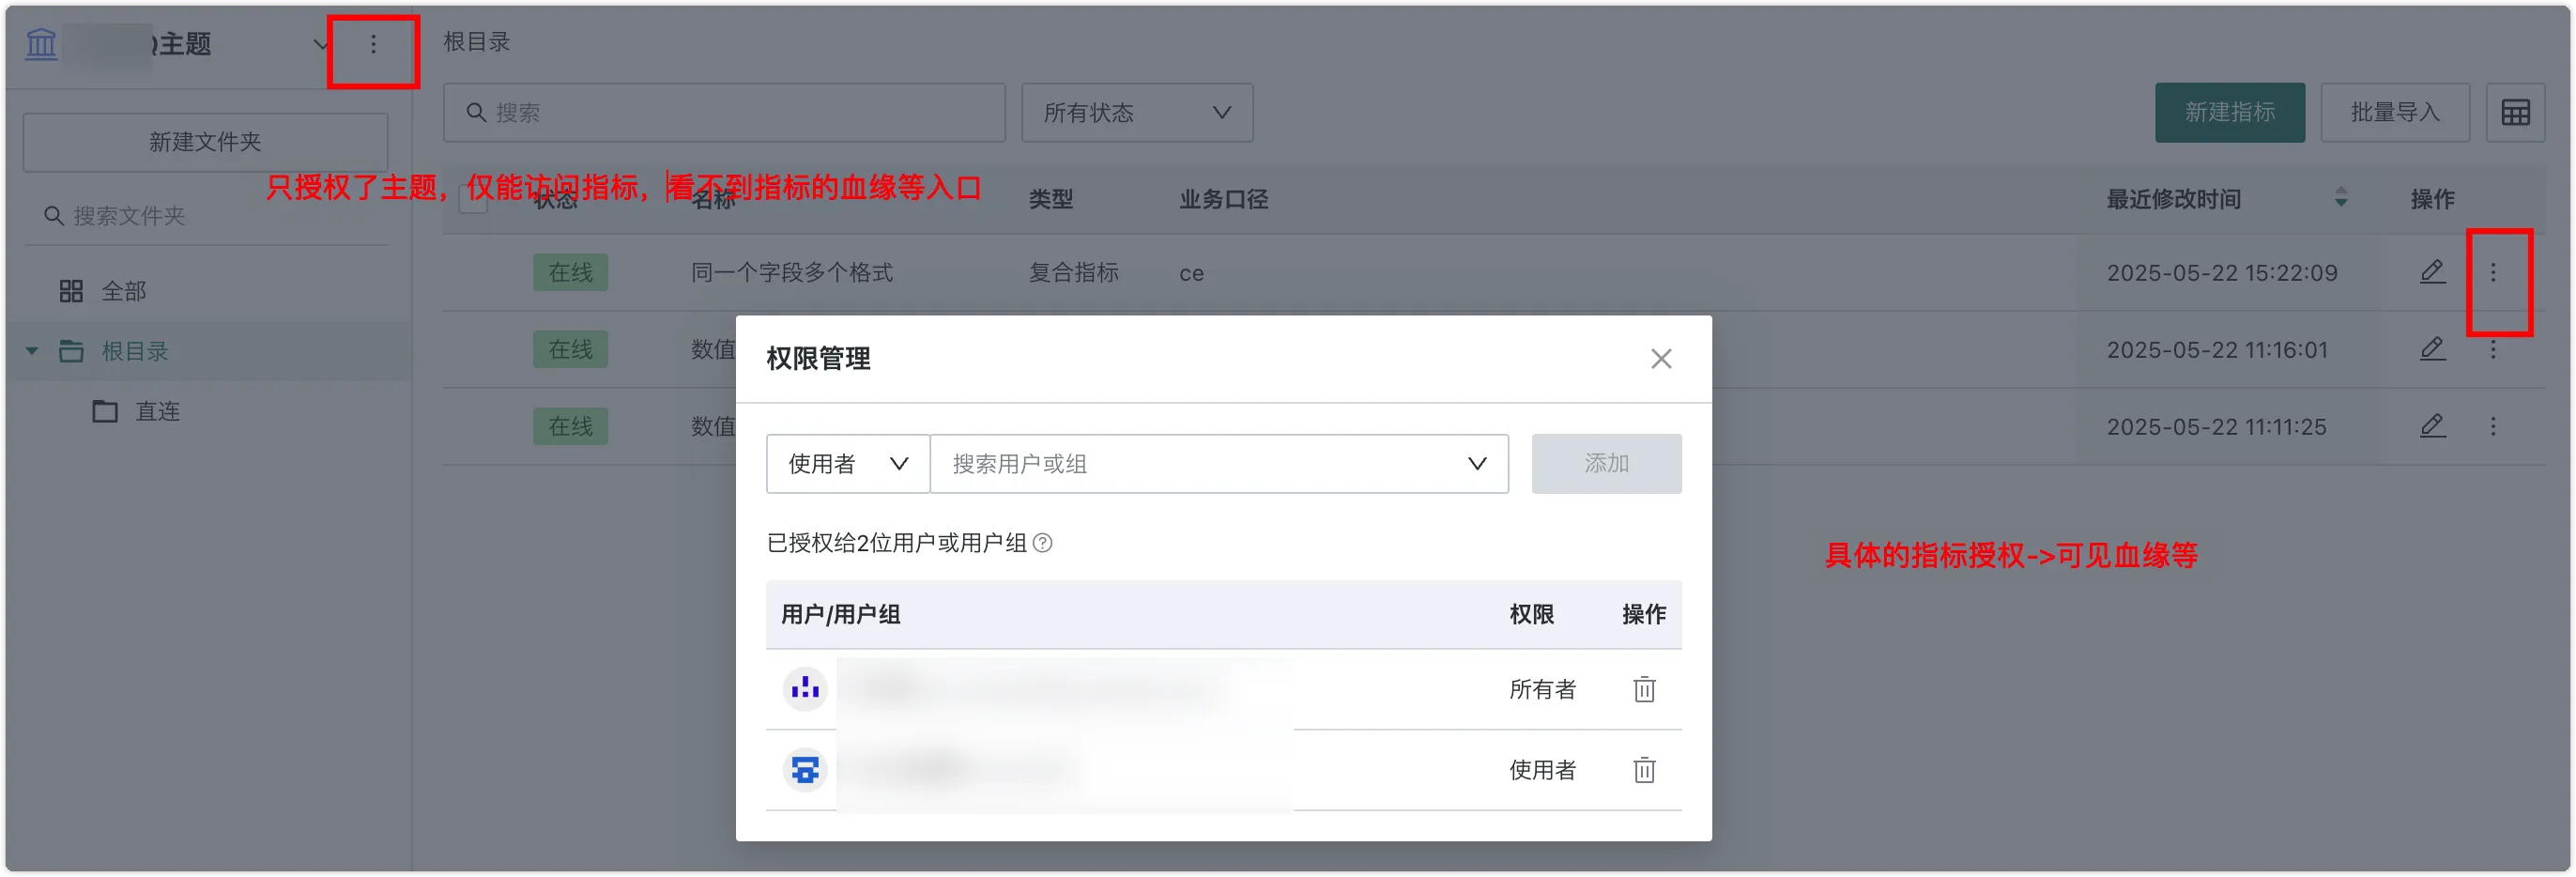The width and height of the screenshot is (2576, 877).
Task: Click the 复合指标 type cell
Action: pos(1073,273)
